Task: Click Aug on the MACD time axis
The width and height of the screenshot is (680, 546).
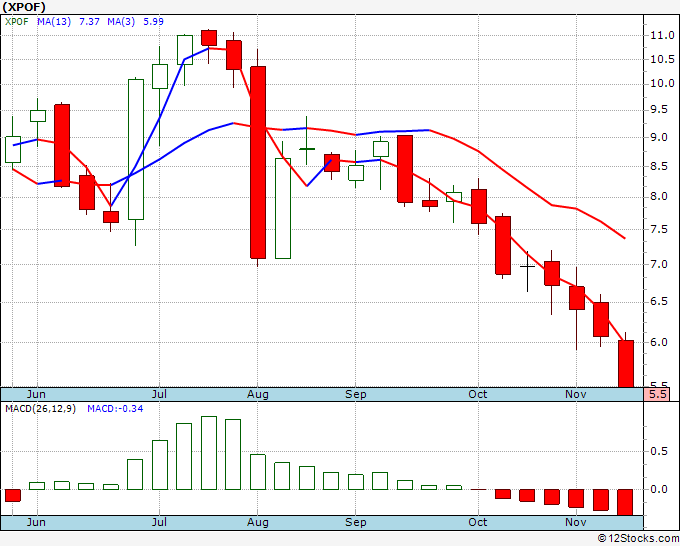Action: point(258,522)
